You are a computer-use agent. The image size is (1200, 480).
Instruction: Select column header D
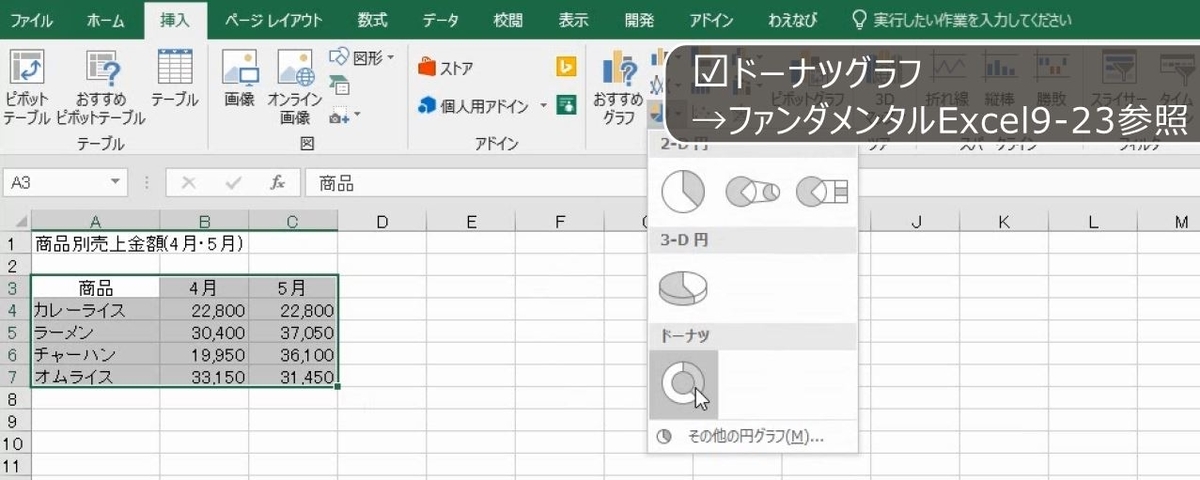[381, 222]
